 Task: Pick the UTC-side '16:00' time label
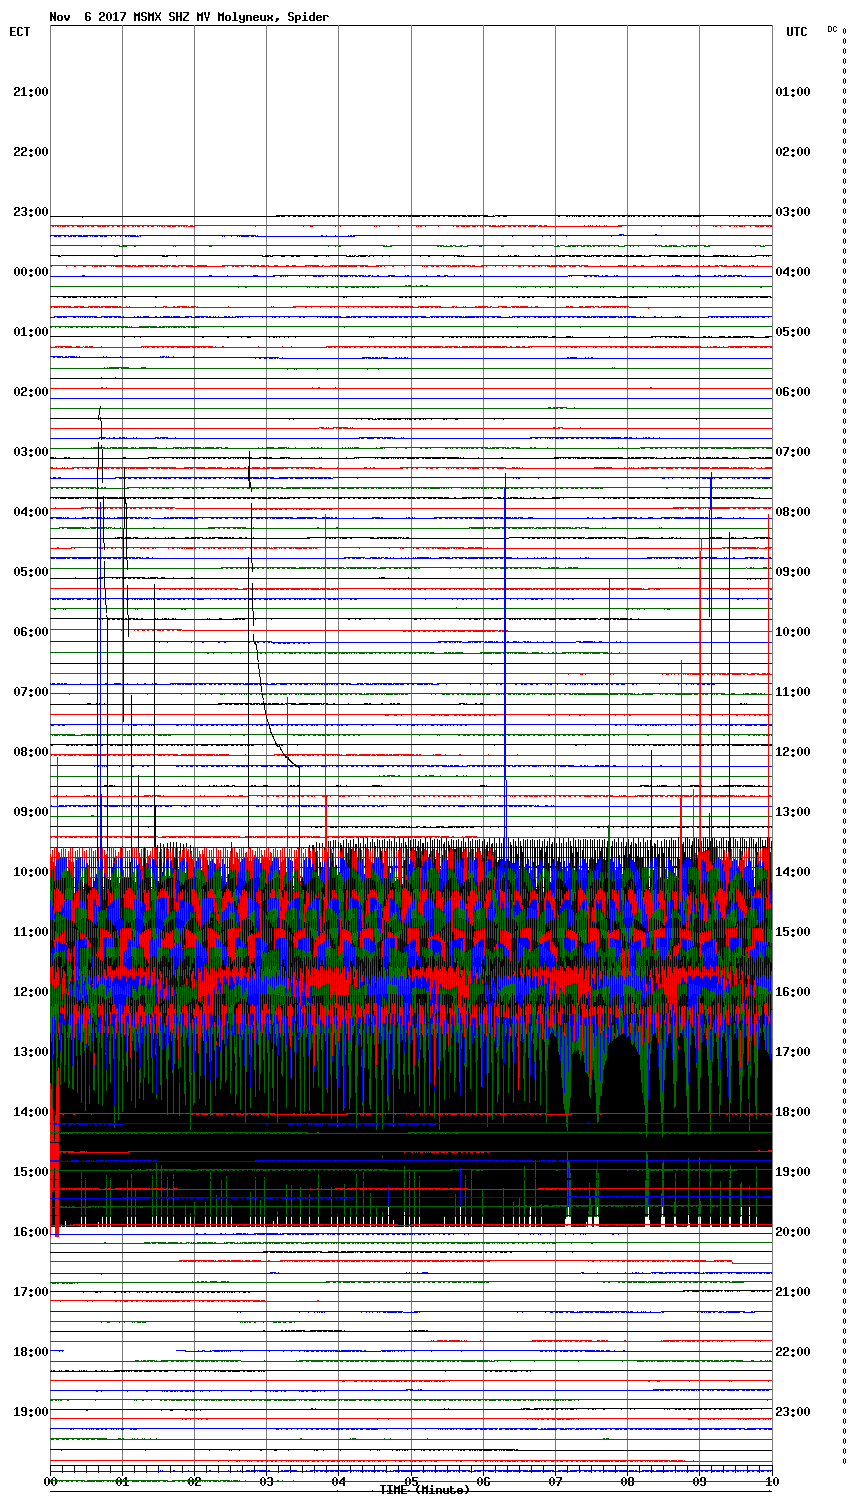793,992
